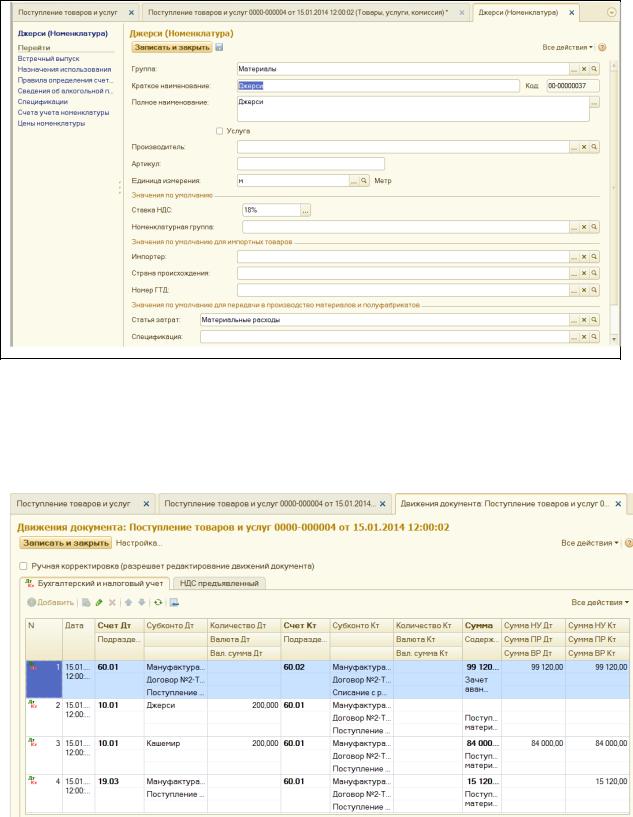
Task: Open Номенклатурная группа magnifier lookup
Action: [x=594, y=227]
